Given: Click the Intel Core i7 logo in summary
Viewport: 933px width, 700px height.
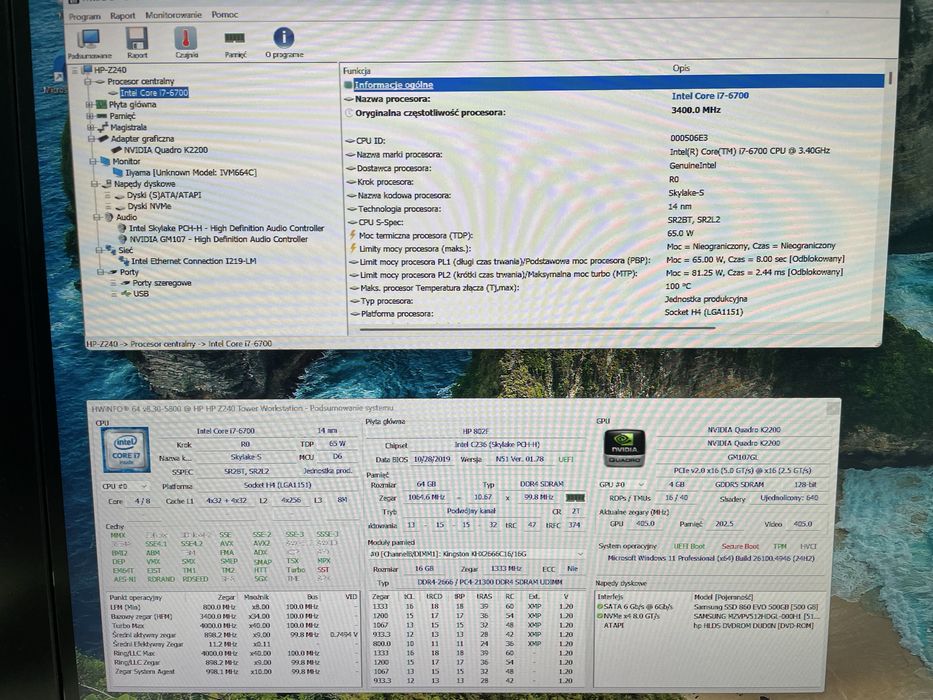Looking at the screenshot, I should (126, 451).
